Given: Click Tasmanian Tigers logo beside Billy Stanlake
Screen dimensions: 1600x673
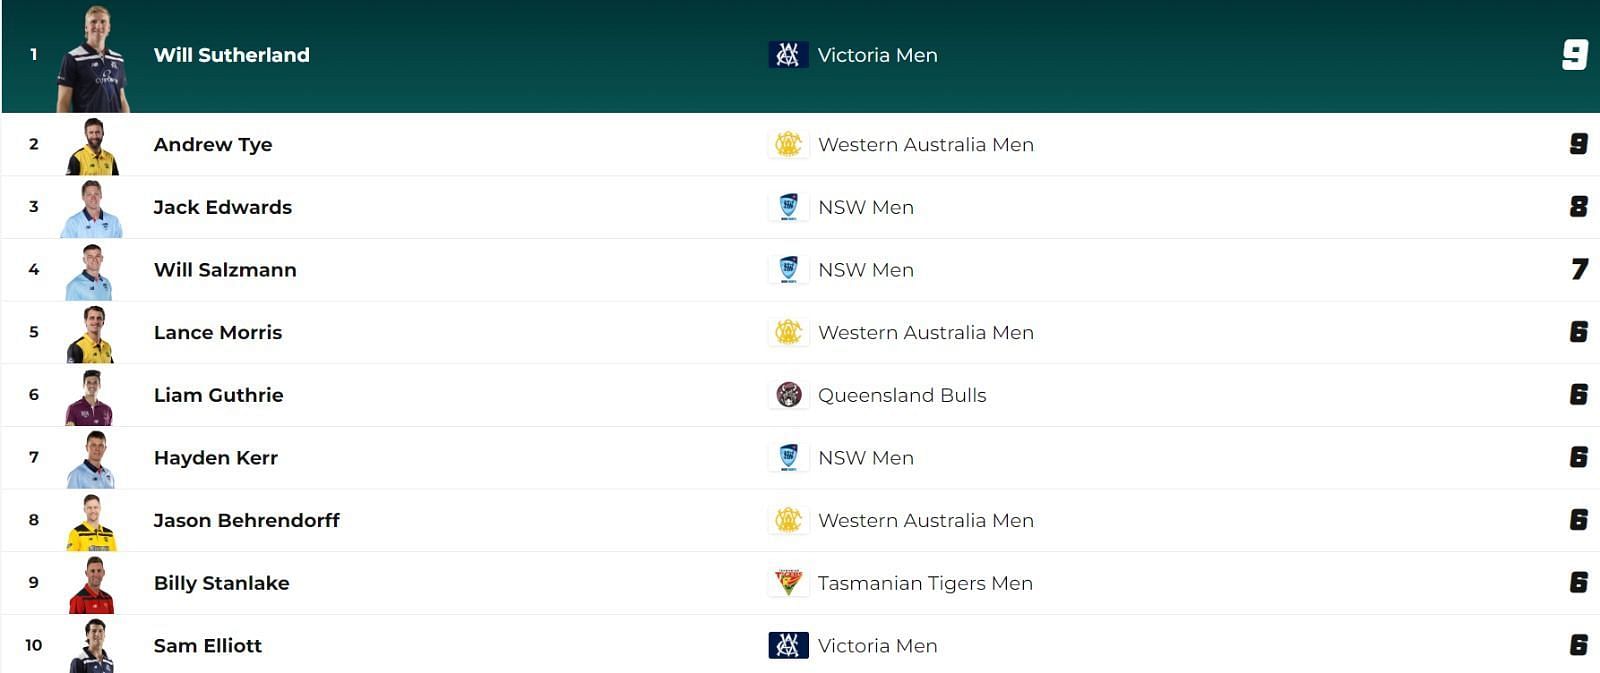Looking at the screenshot, I should (x=788, y=583).
